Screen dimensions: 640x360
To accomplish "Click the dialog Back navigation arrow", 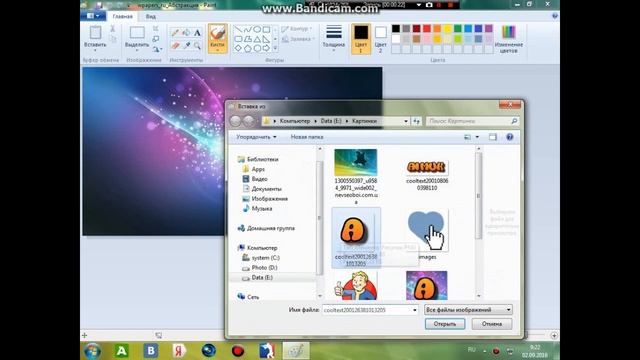I will (236, 121).
